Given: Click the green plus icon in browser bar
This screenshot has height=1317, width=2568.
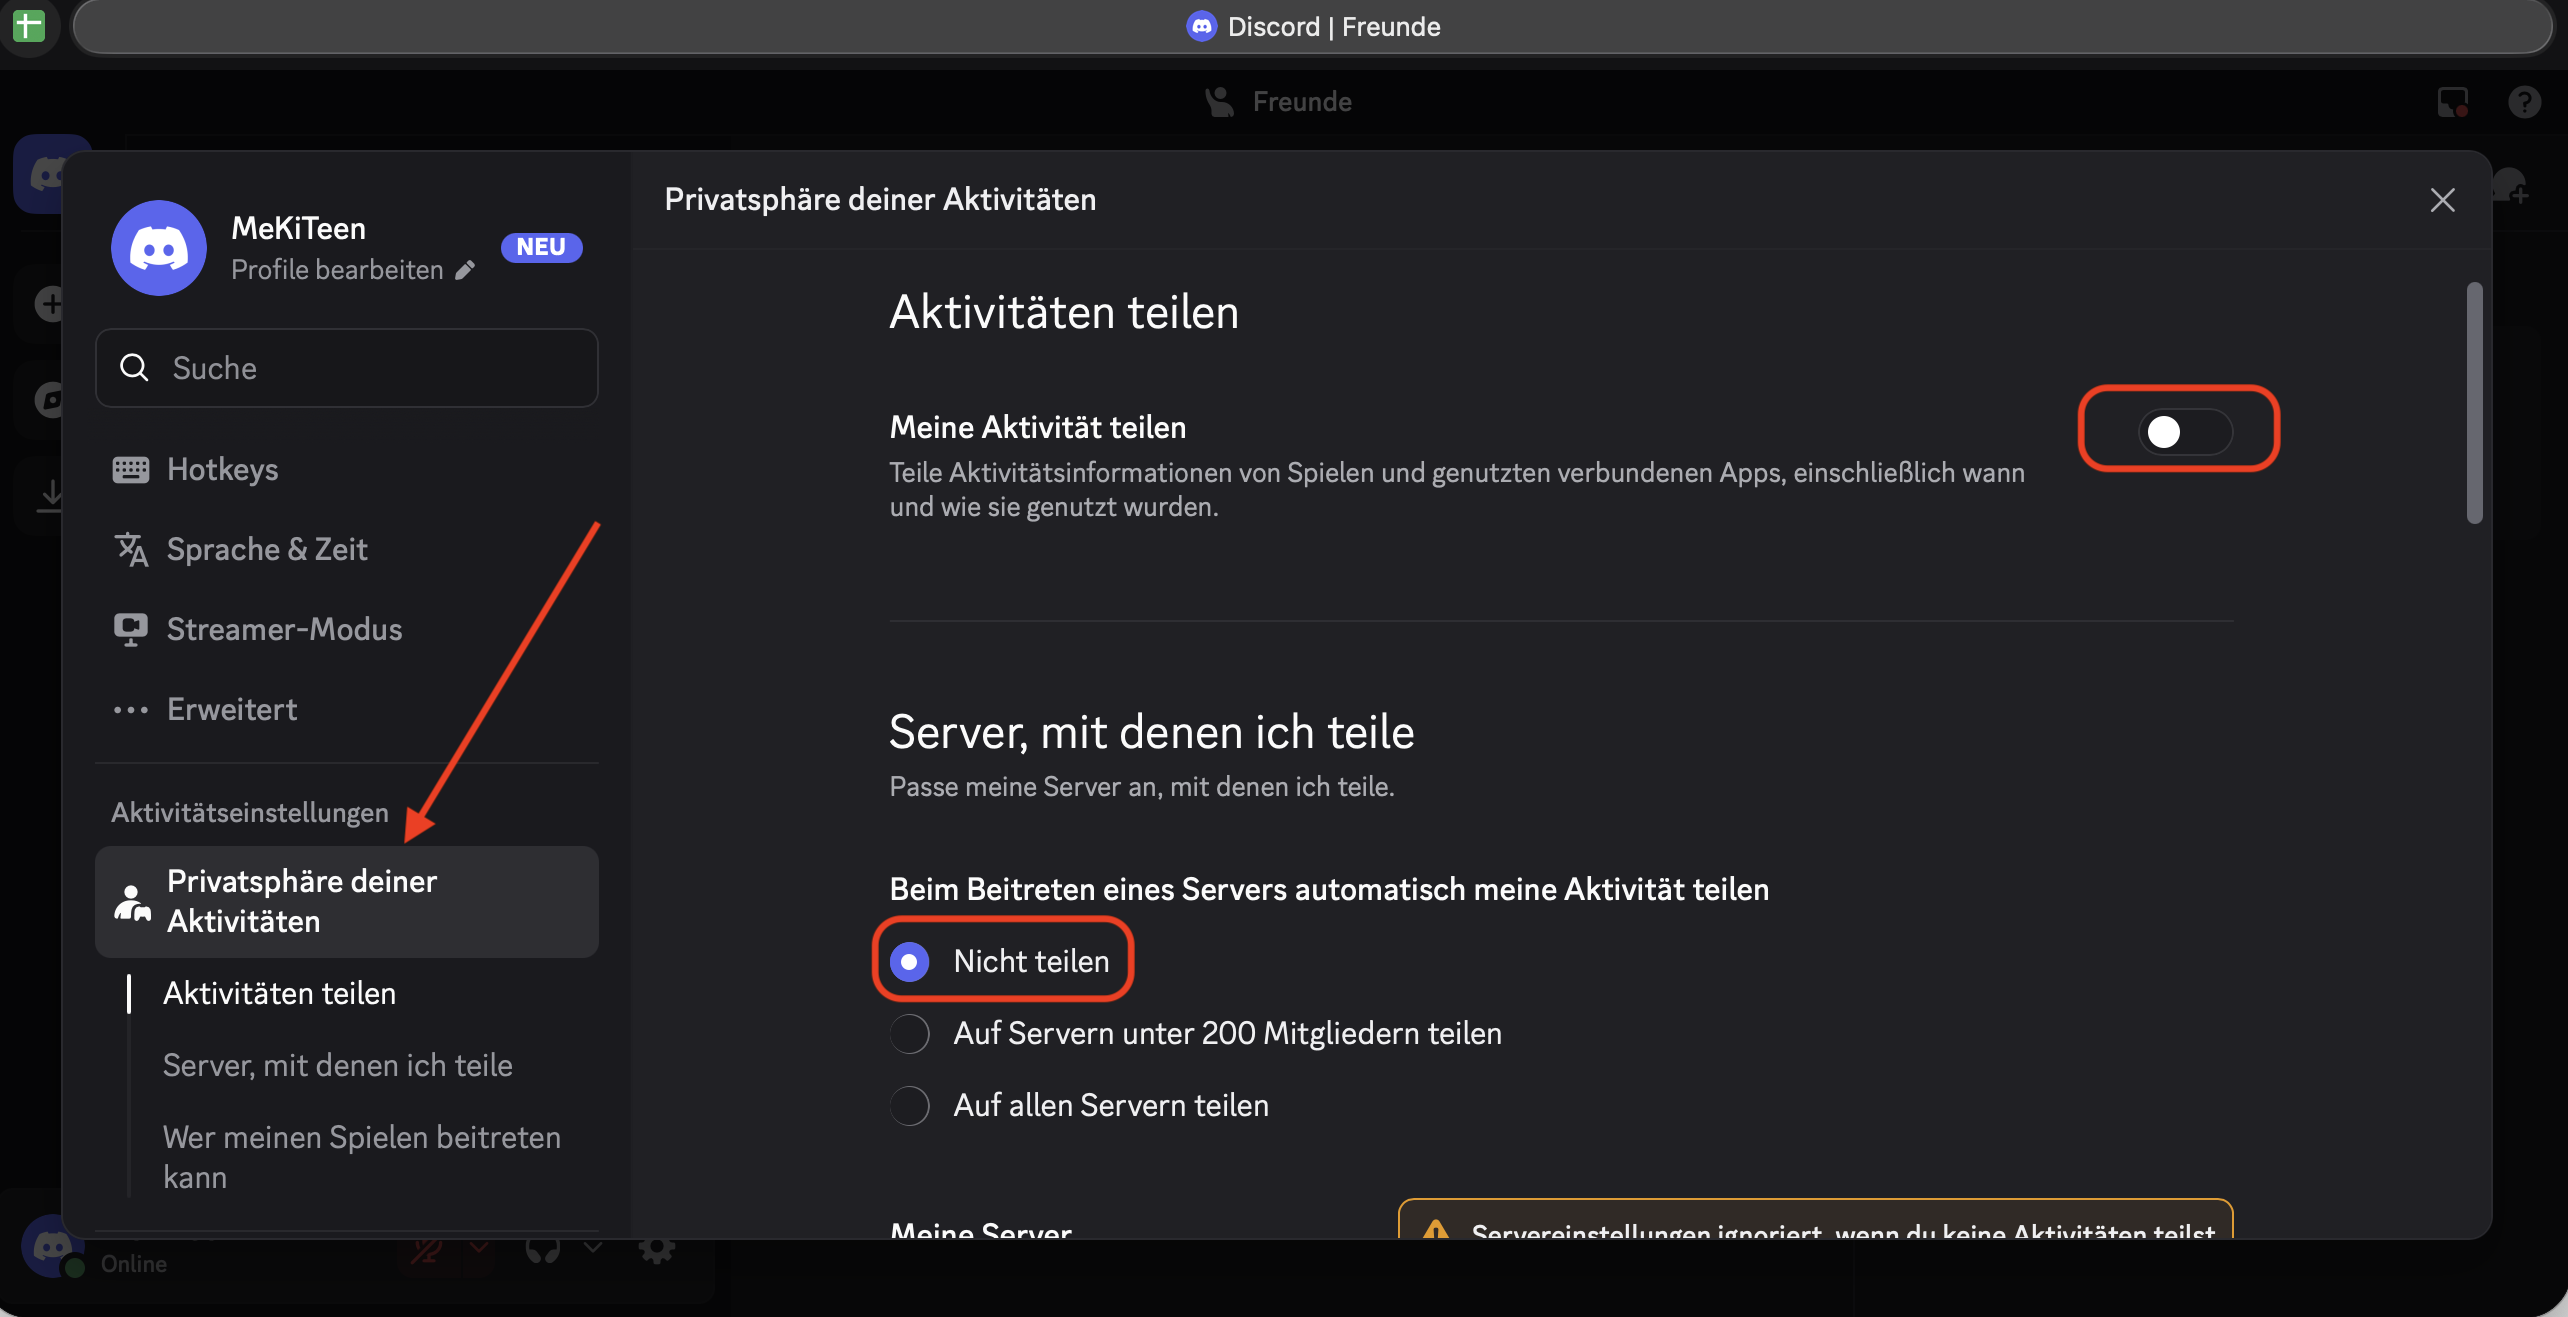Looking at the screenshot, I should pos(29,26).
